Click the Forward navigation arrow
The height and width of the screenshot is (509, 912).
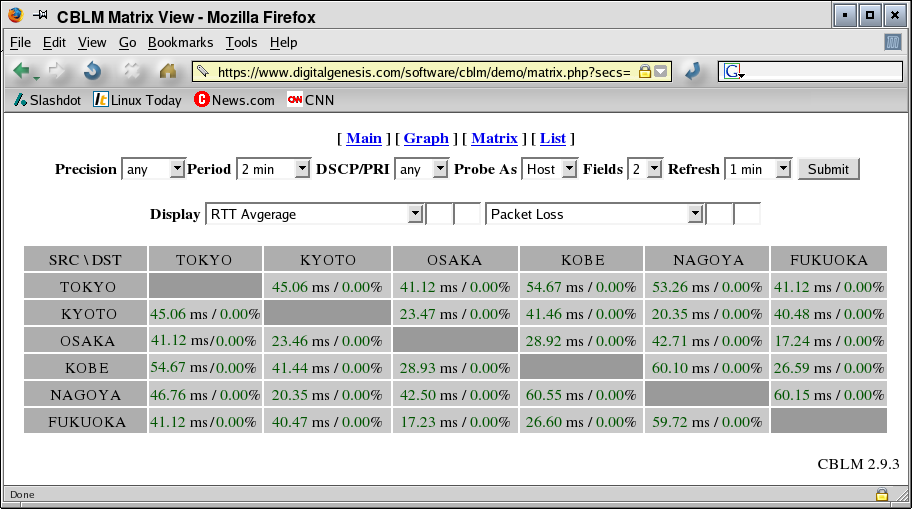pos(56,71)
